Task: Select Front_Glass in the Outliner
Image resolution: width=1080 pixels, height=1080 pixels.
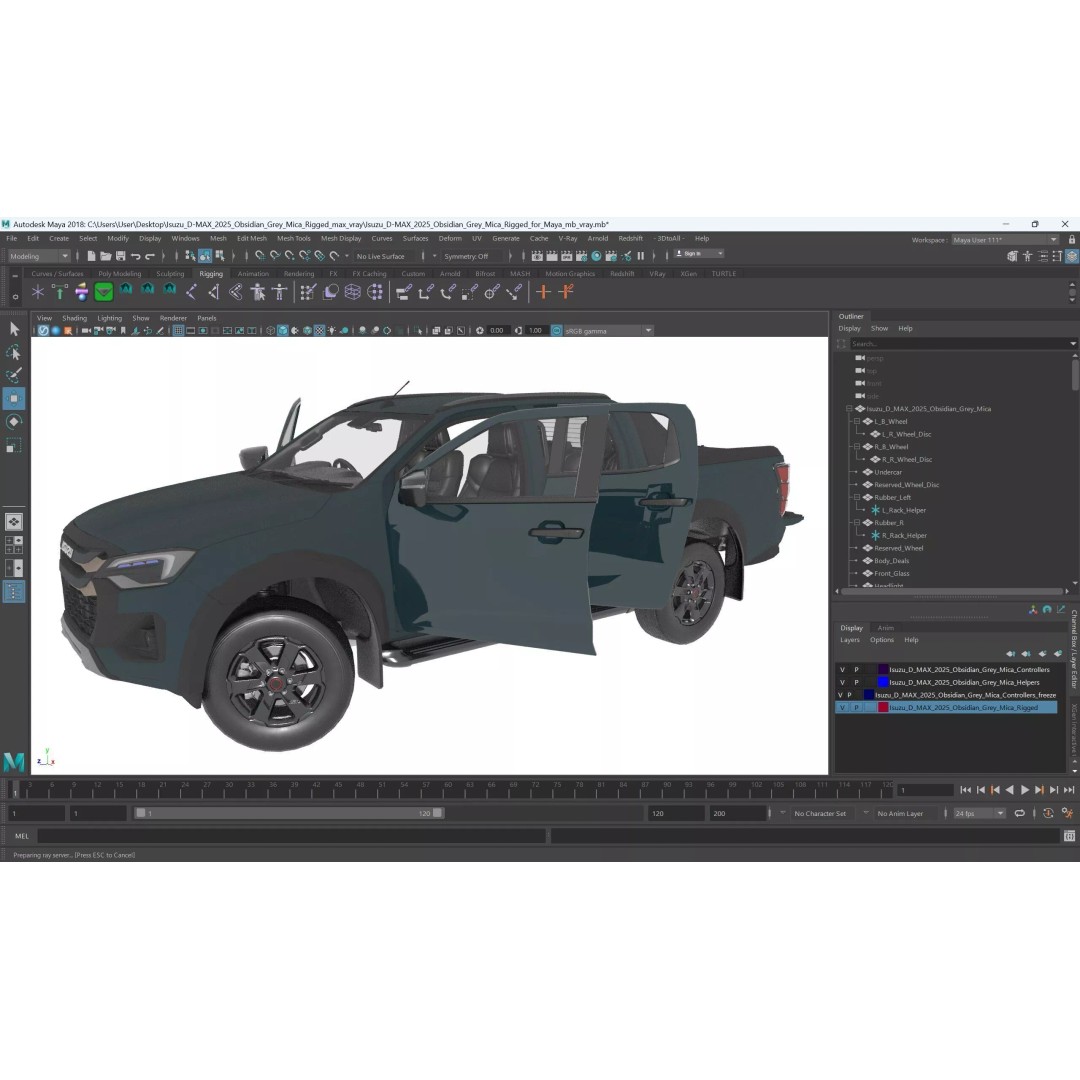Action: click(891, 573)
